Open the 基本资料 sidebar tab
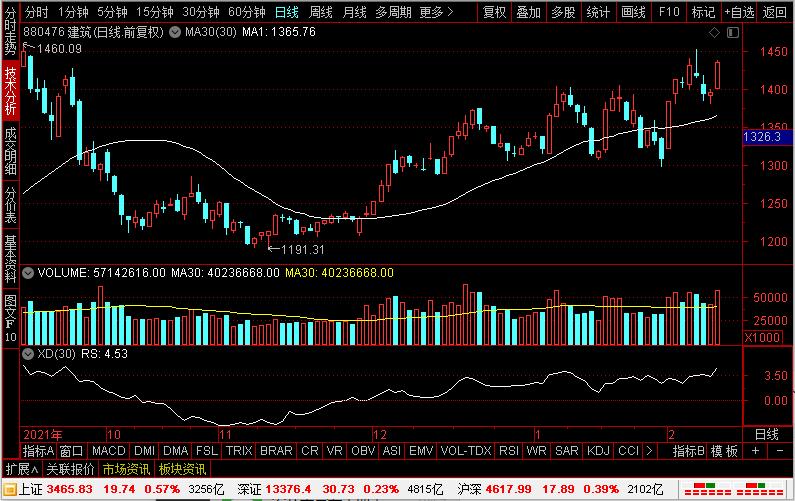Screen dimensions: 795x501 pyautogui.click(x=10, y=259)
